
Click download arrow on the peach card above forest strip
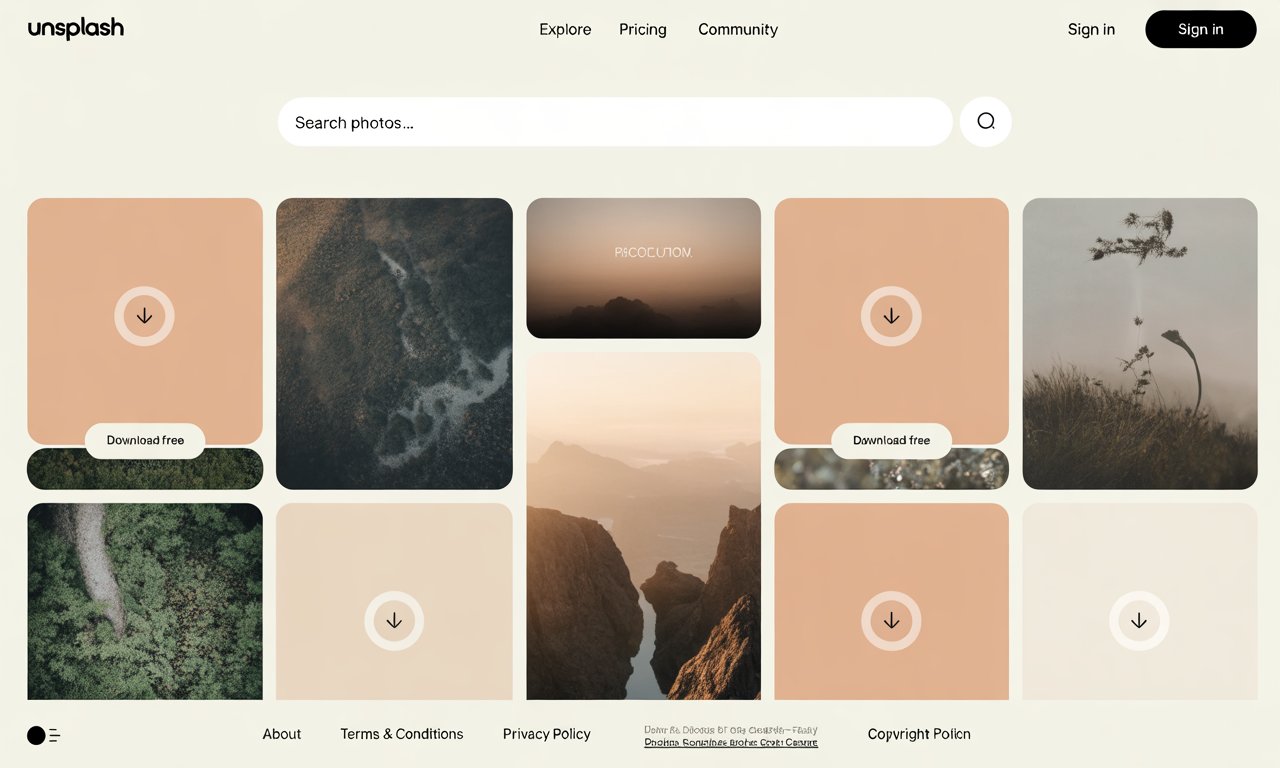[145, 316]
